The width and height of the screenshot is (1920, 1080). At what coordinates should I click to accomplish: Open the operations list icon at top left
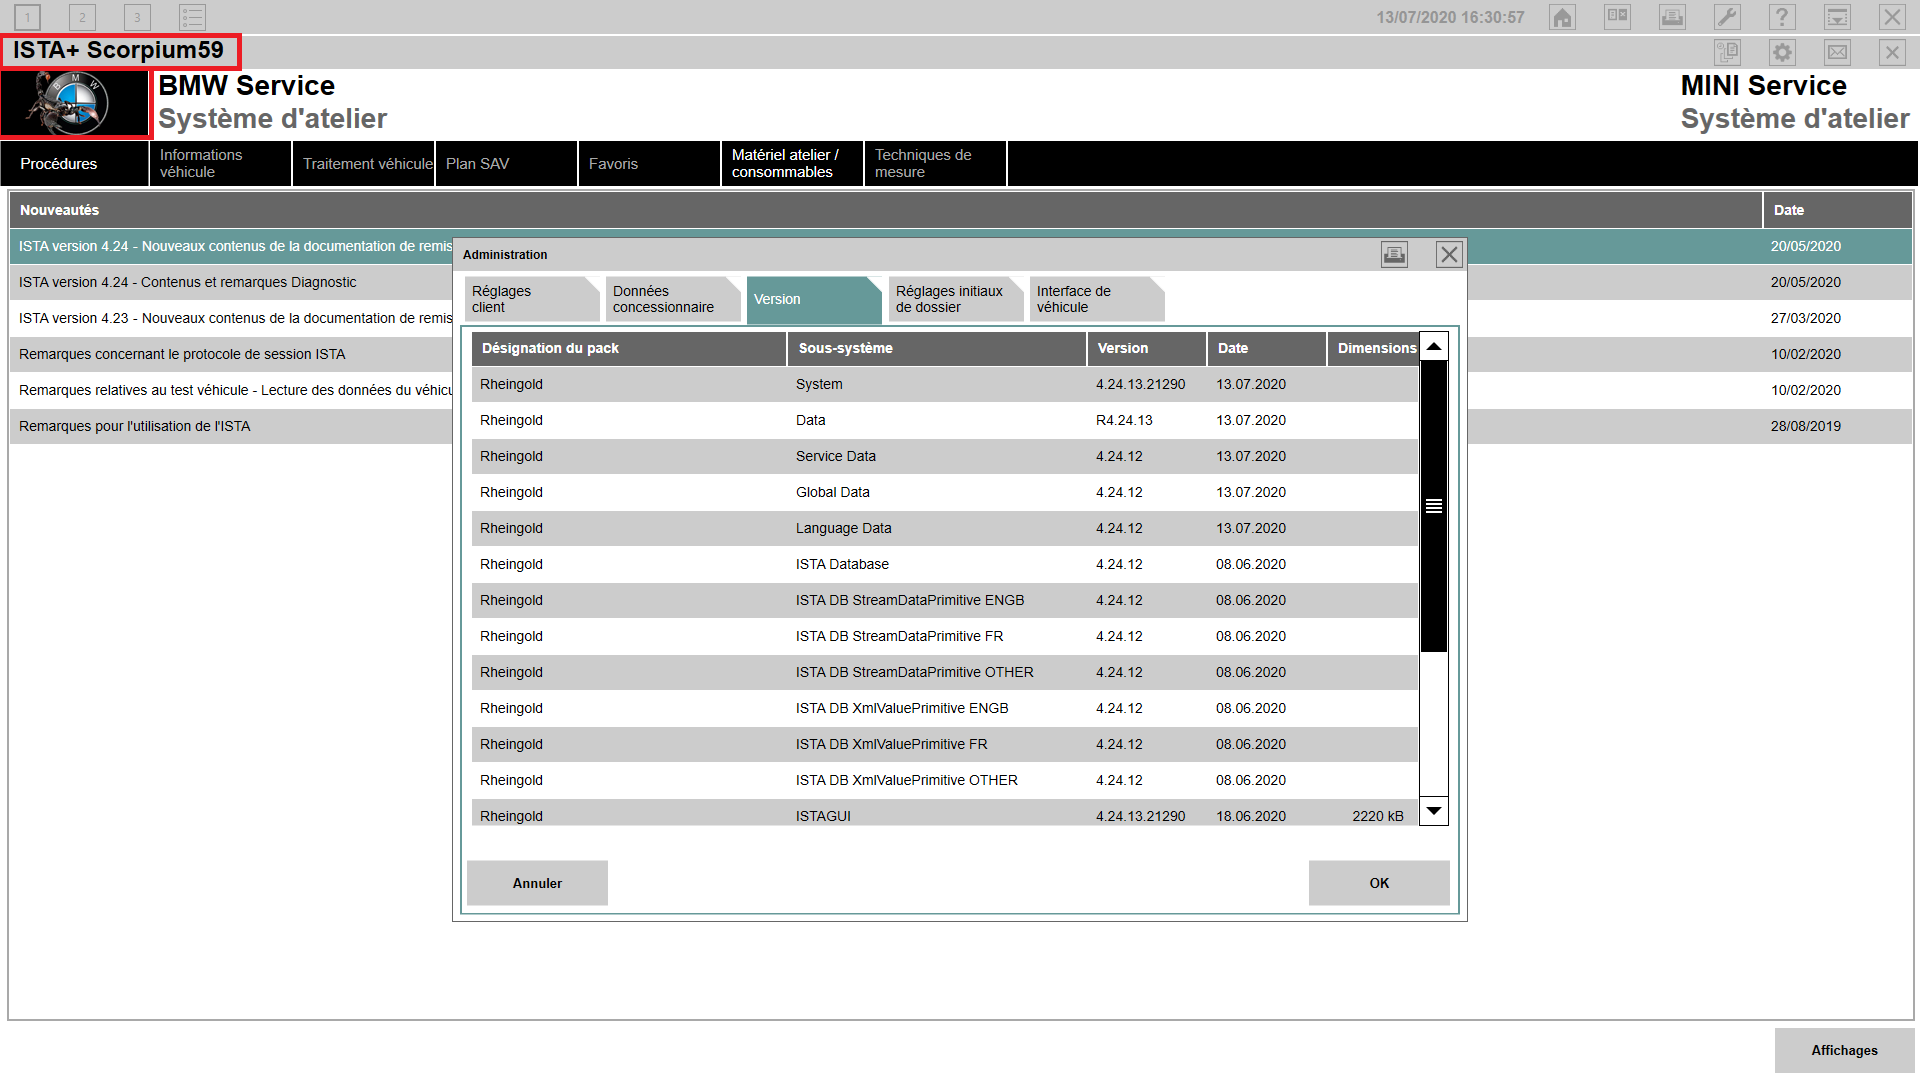pyautogui.click(x=192, y=17)
